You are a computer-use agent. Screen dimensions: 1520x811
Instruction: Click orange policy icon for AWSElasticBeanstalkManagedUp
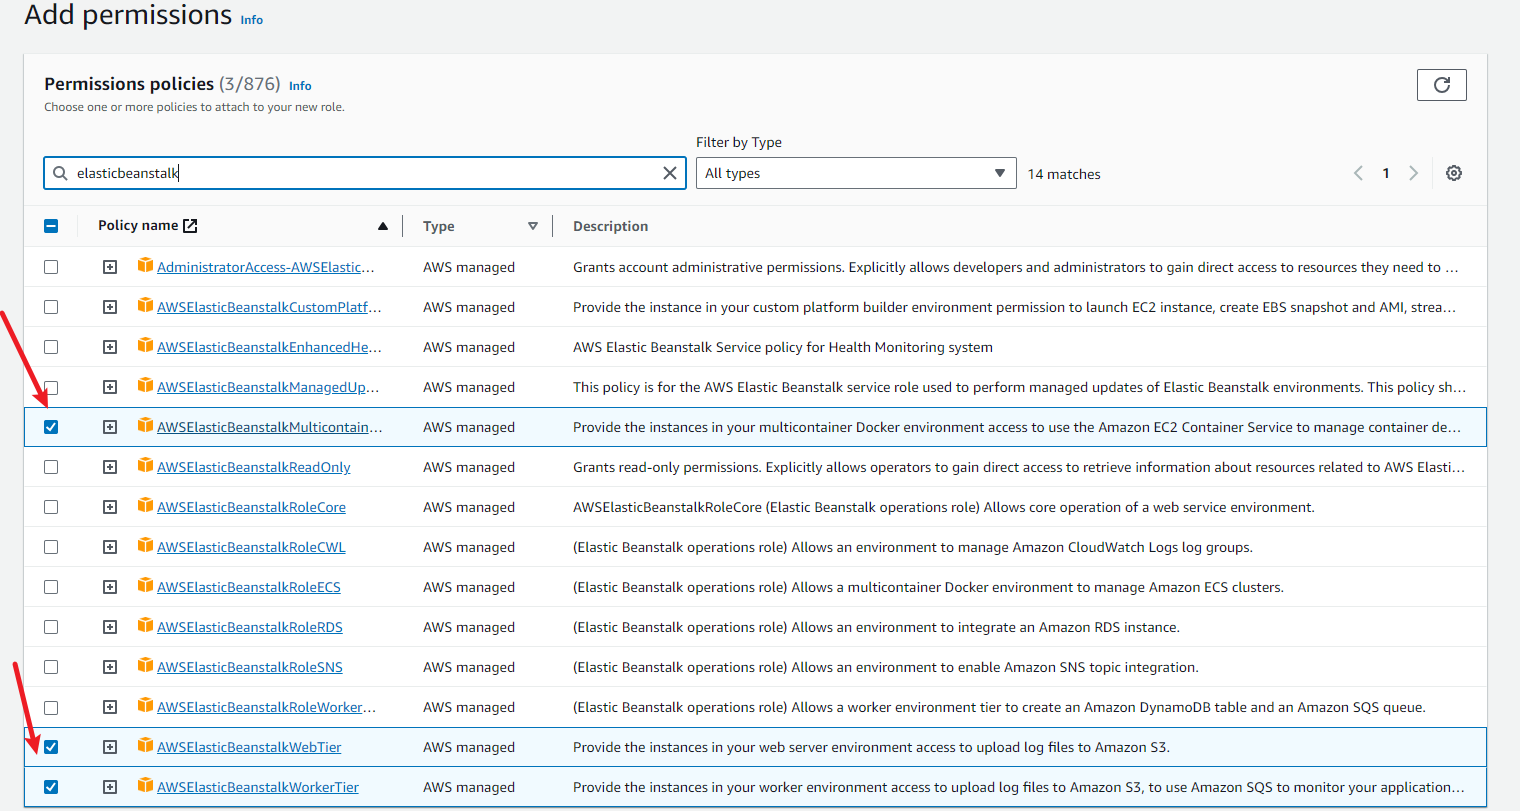(145, 385)
